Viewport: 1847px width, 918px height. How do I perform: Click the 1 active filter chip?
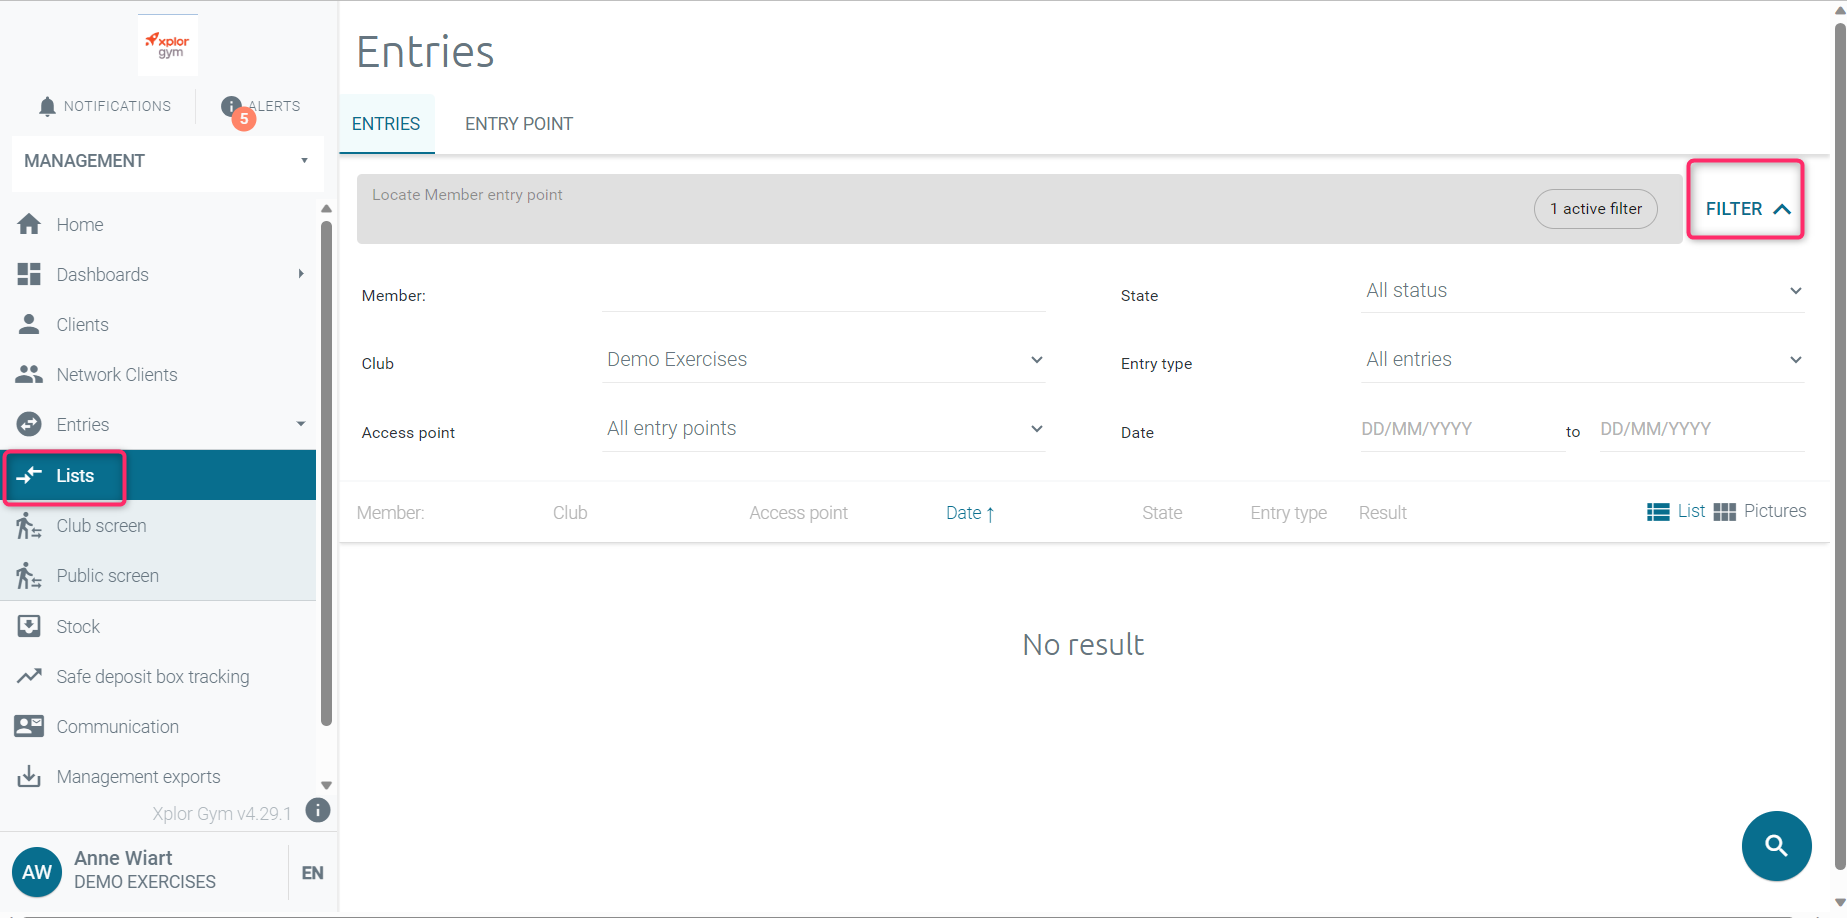tap(1595, 209)
